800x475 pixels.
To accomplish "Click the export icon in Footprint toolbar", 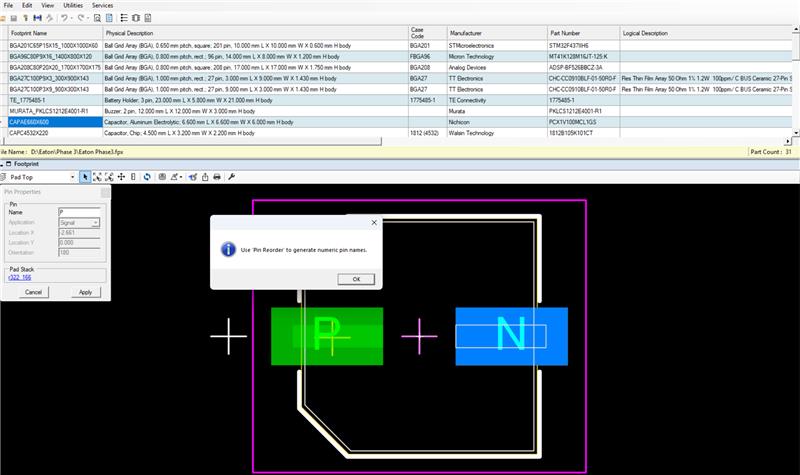I will point(203,176).
